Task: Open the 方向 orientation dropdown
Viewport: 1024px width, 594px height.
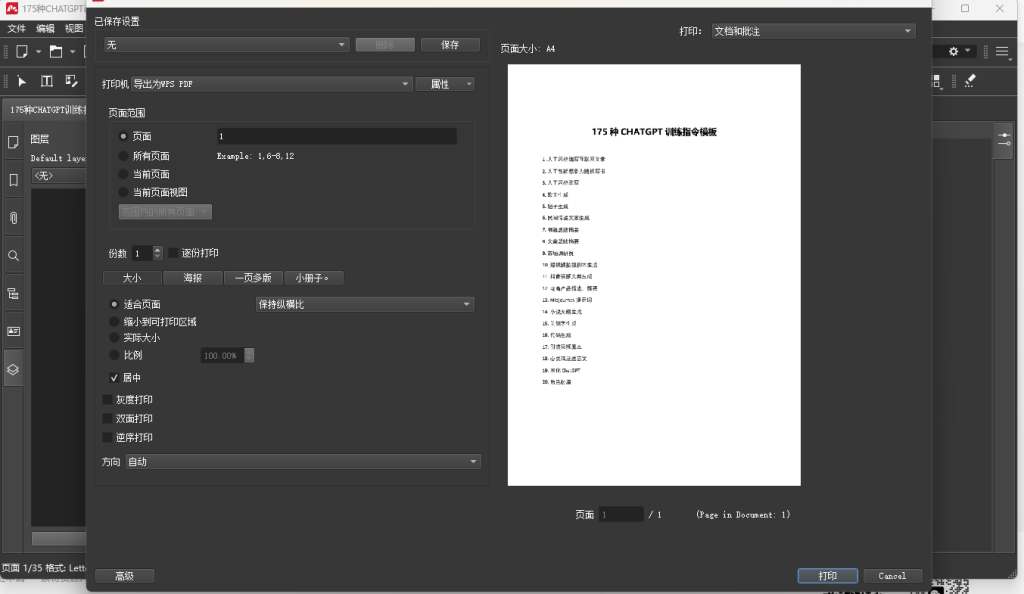Action: (x=303, y=462)
